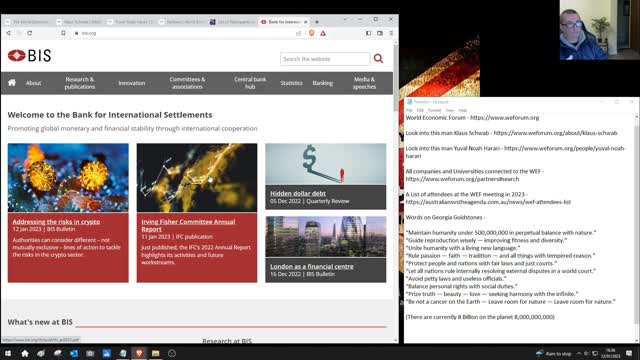Click the bookmark icon beside the address bar
640x360 pixels.
(x=63, y=33)
